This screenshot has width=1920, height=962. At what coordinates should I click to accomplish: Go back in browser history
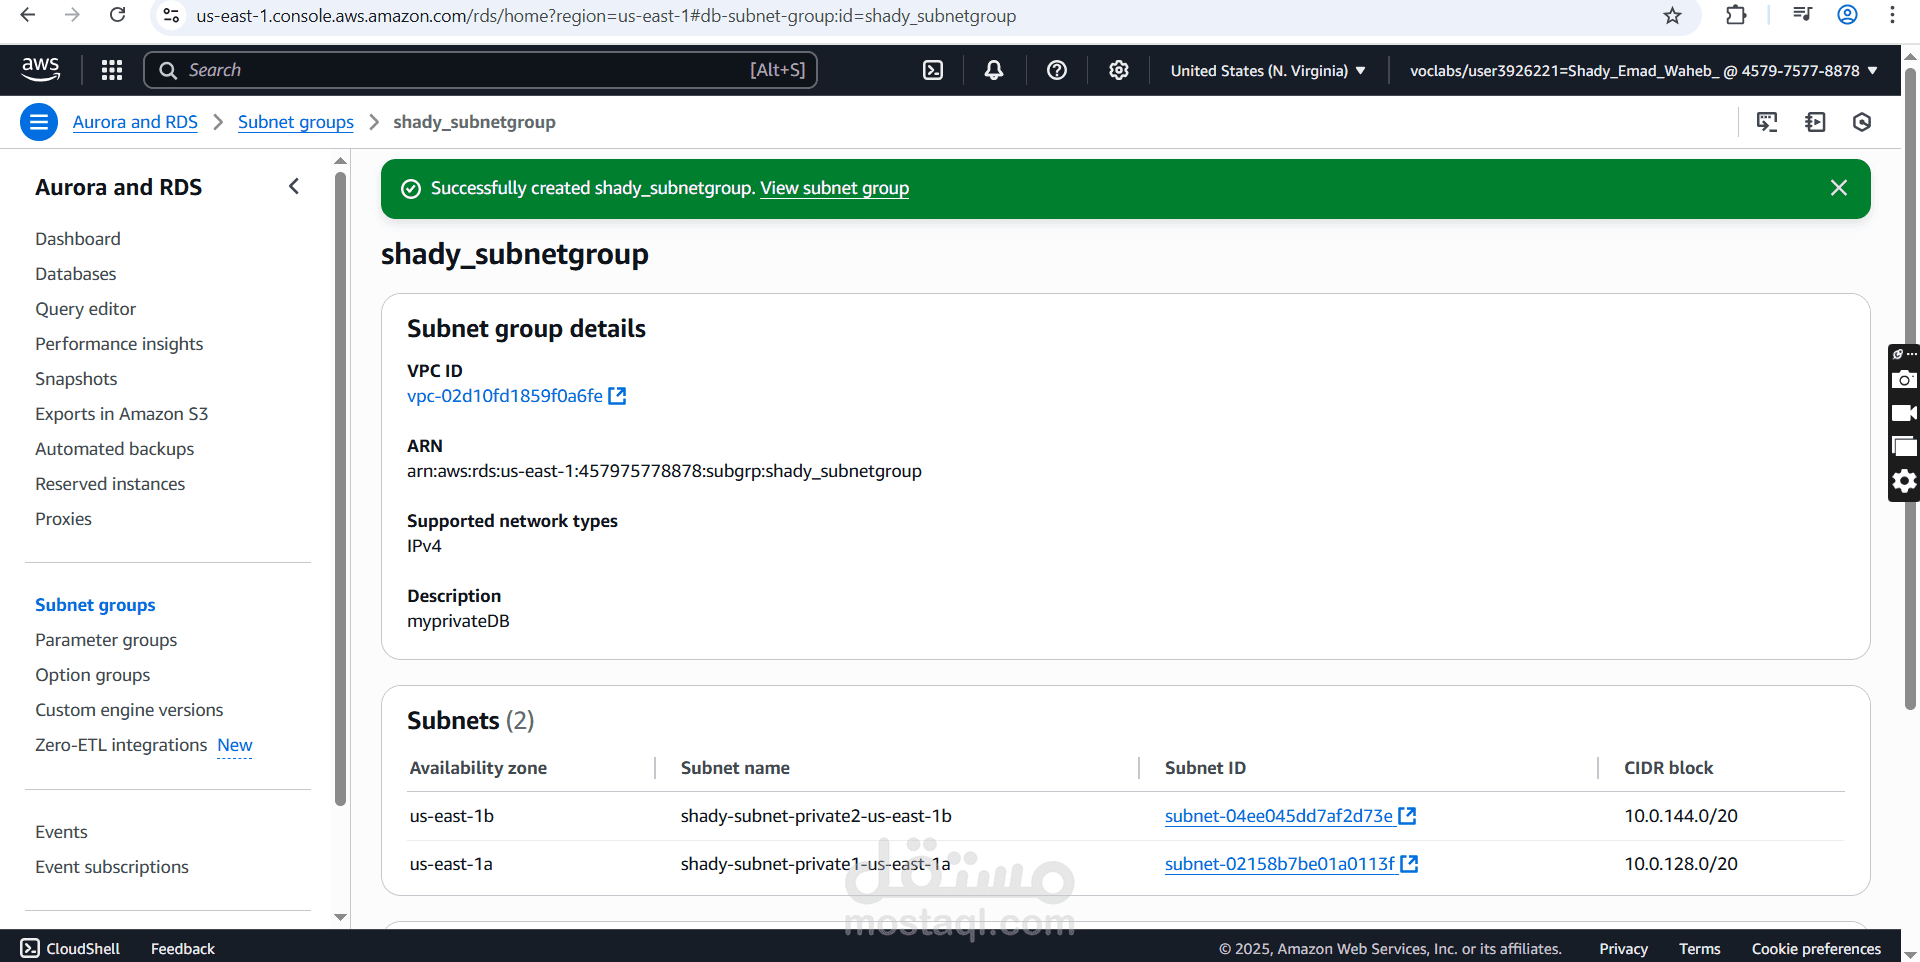coord(28,15)
